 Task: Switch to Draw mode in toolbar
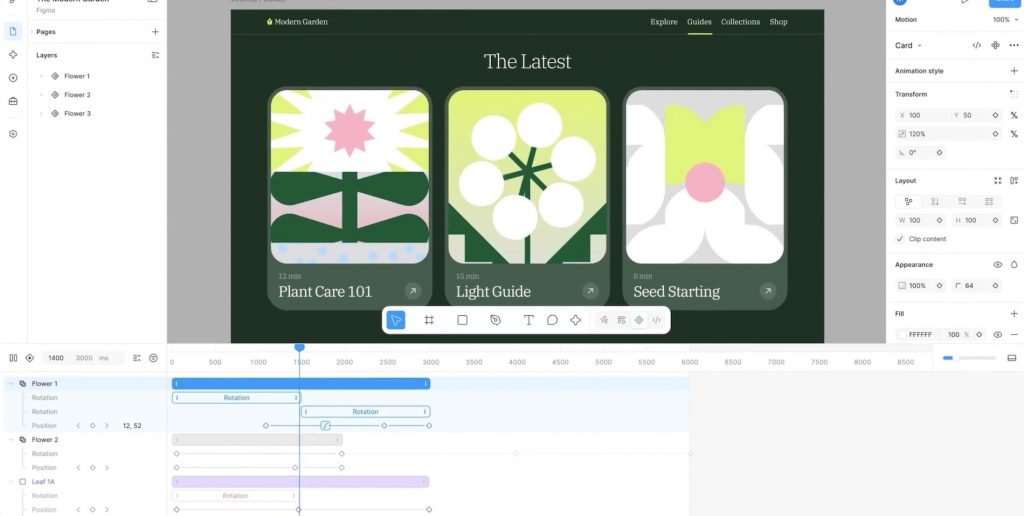pos(604,320)
